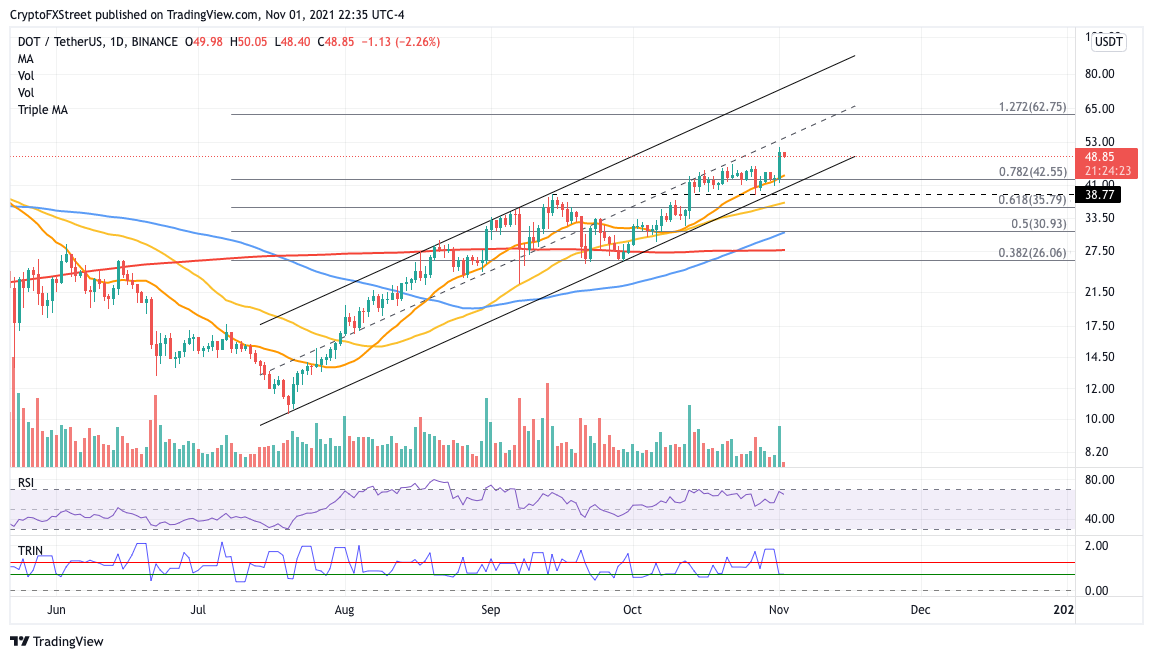1153x659 pixels.
Task: Click the Jun label on the time axis
Action: click(56, 610)
